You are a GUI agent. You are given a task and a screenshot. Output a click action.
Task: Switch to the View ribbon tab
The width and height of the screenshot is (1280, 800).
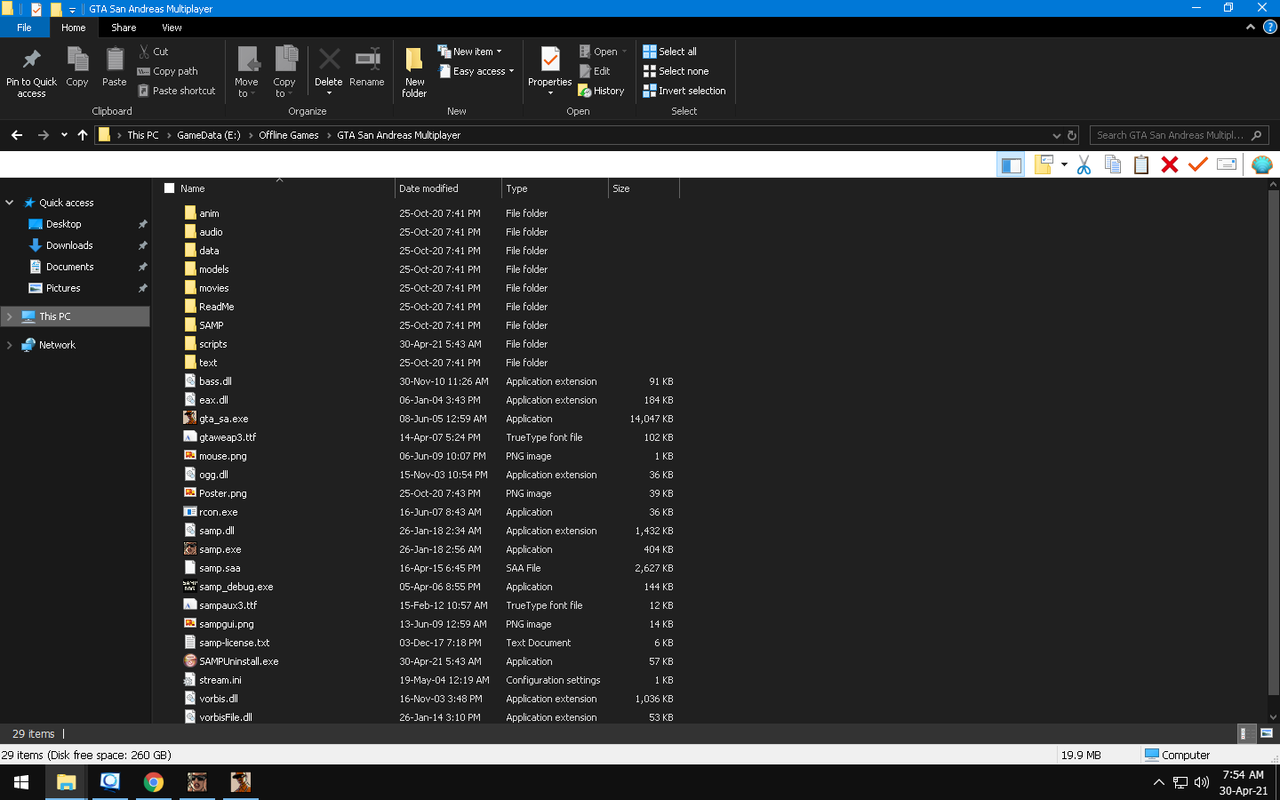(172, 28)
